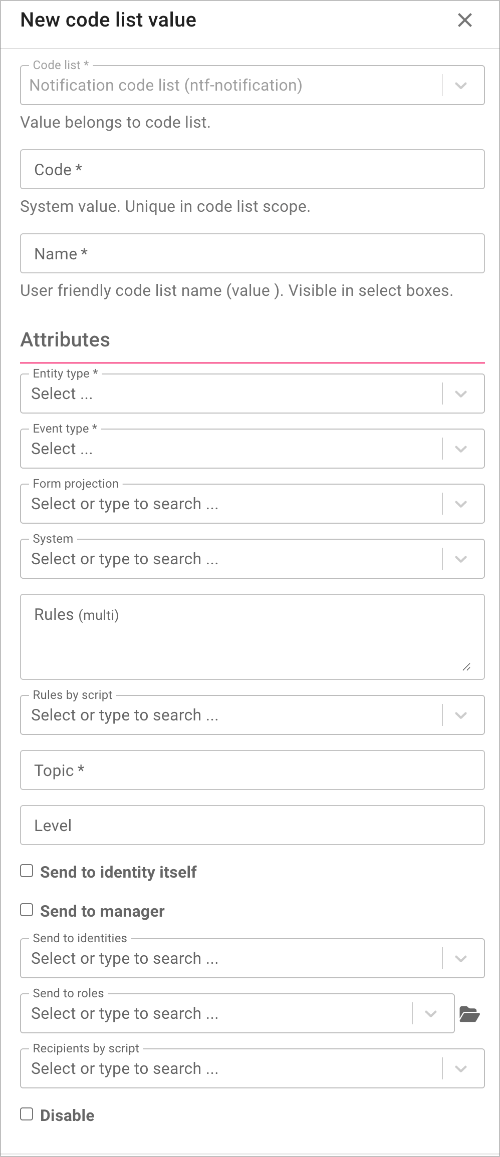This screenshot has width=500, height=1157.
Task: Tick the Send to manager checkbox
Action: tap(27, 910)
